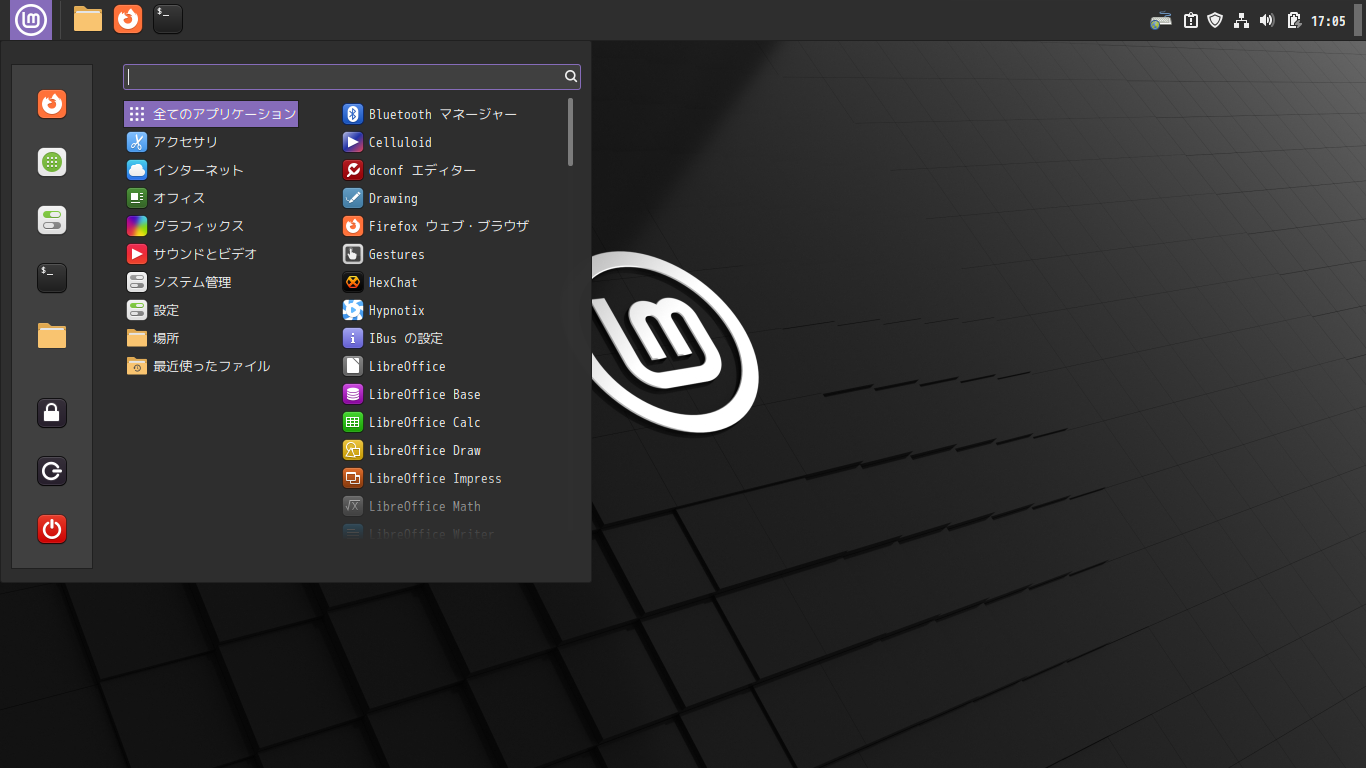The image size is (1366, 768).
Task: Open LibreOffice Math from the app list
Action: pyautogui.click(x=452, y=506)
